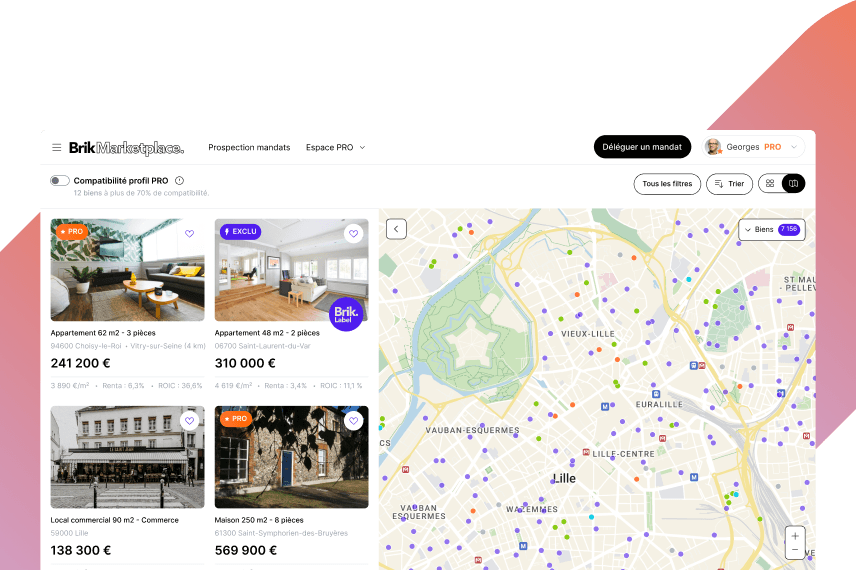Click title Local commercial 90 m2 - Commerce
The width and height of the screenshot is (856, 570).
[115, 520]
